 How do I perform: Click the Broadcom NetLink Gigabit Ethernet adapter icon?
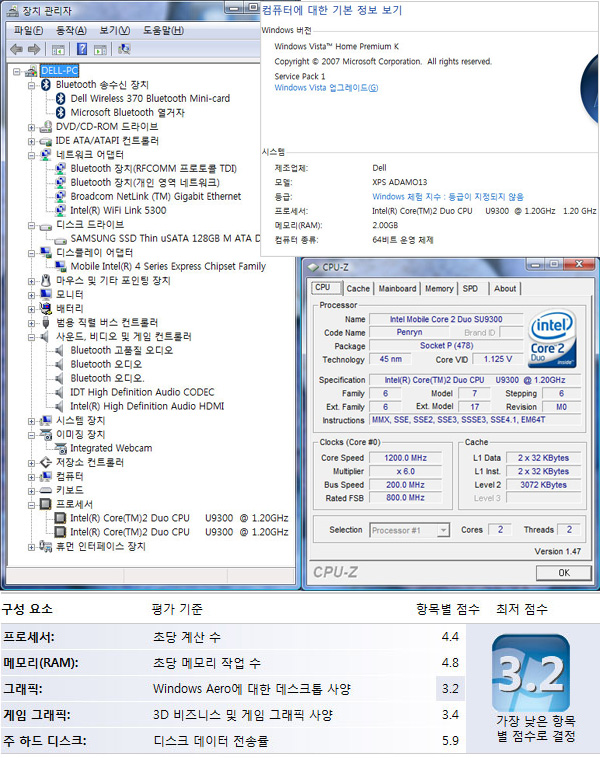coord(60,196)
